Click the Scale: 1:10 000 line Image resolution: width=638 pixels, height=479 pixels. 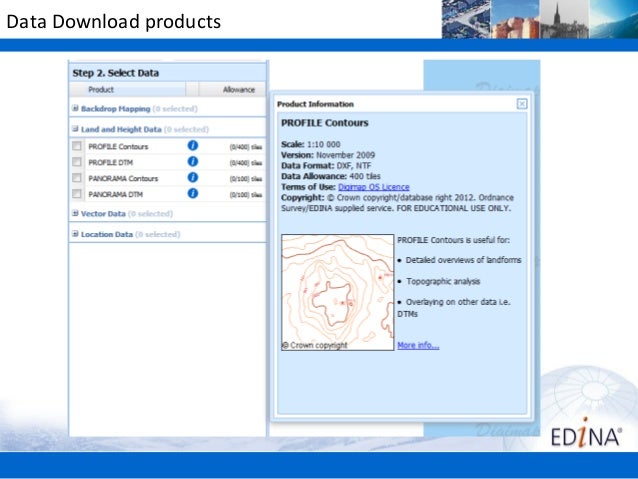311,144
